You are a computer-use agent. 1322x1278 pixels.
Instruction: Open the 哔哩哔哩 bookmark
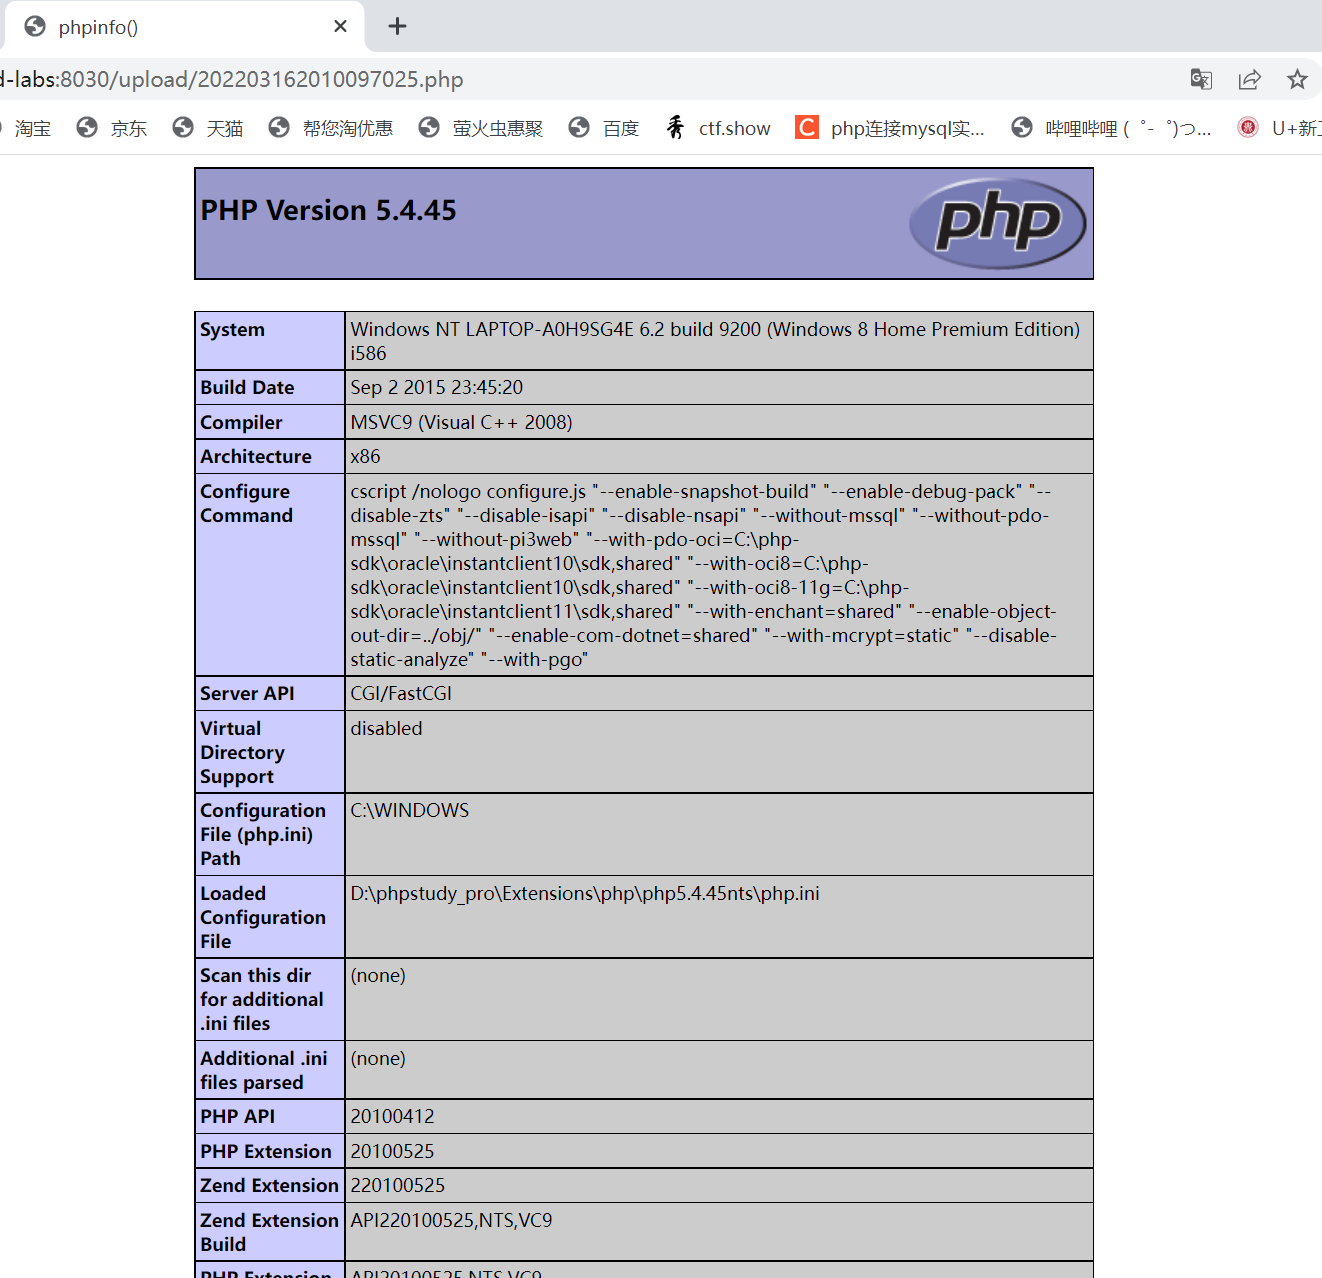tap(1111, 128)
